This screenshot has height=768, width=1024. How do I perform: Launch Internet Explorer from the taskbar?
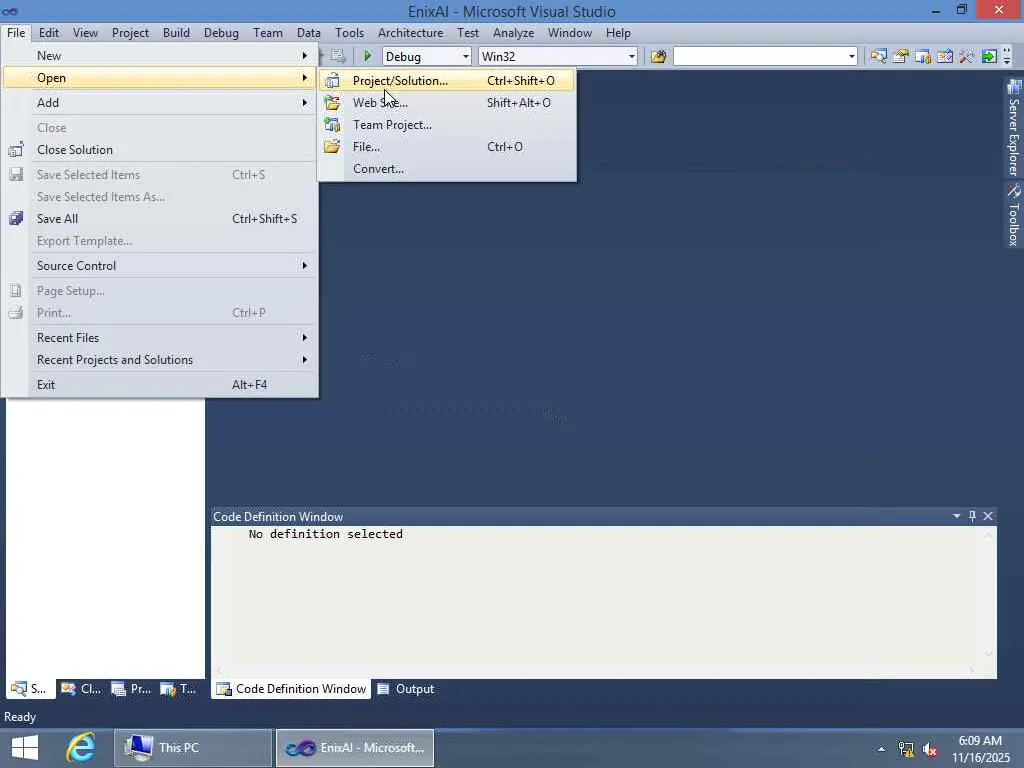(x=81, y=748)
